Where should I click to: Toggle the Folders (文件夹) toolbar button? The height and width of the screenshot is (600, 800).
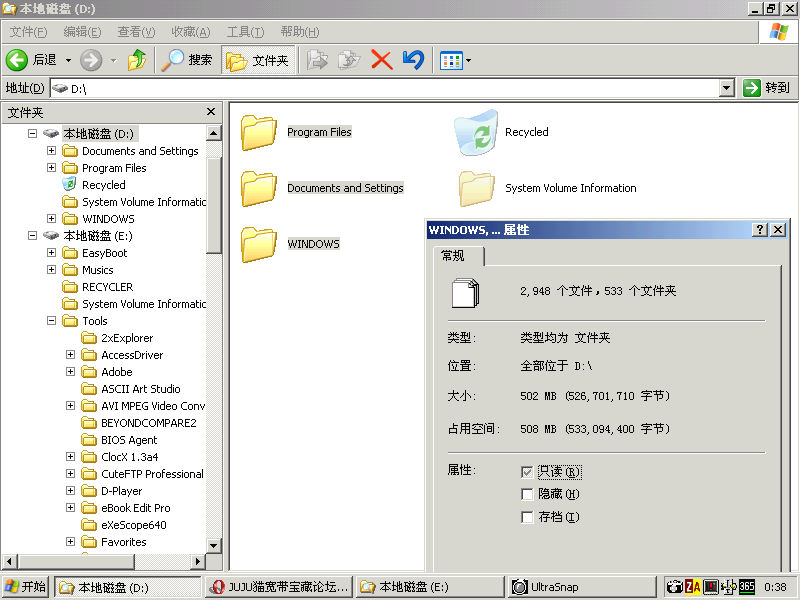[258, 60]
